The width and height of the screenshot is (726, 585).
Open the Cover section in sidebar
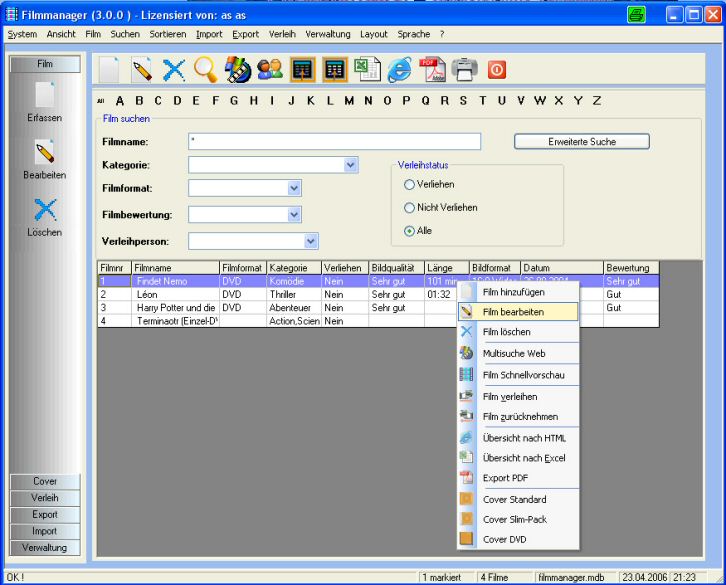coord(45,482)
